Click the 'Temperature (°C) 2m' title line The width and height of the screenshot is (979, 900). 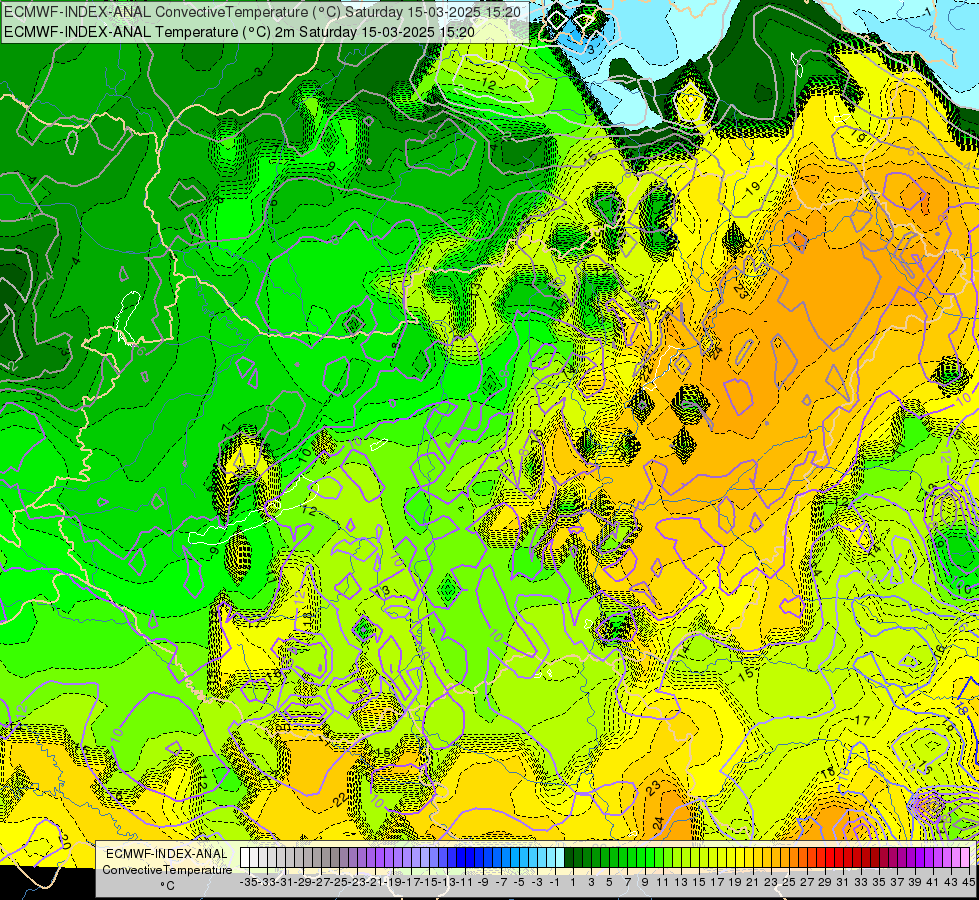click(x=239, y=32)
